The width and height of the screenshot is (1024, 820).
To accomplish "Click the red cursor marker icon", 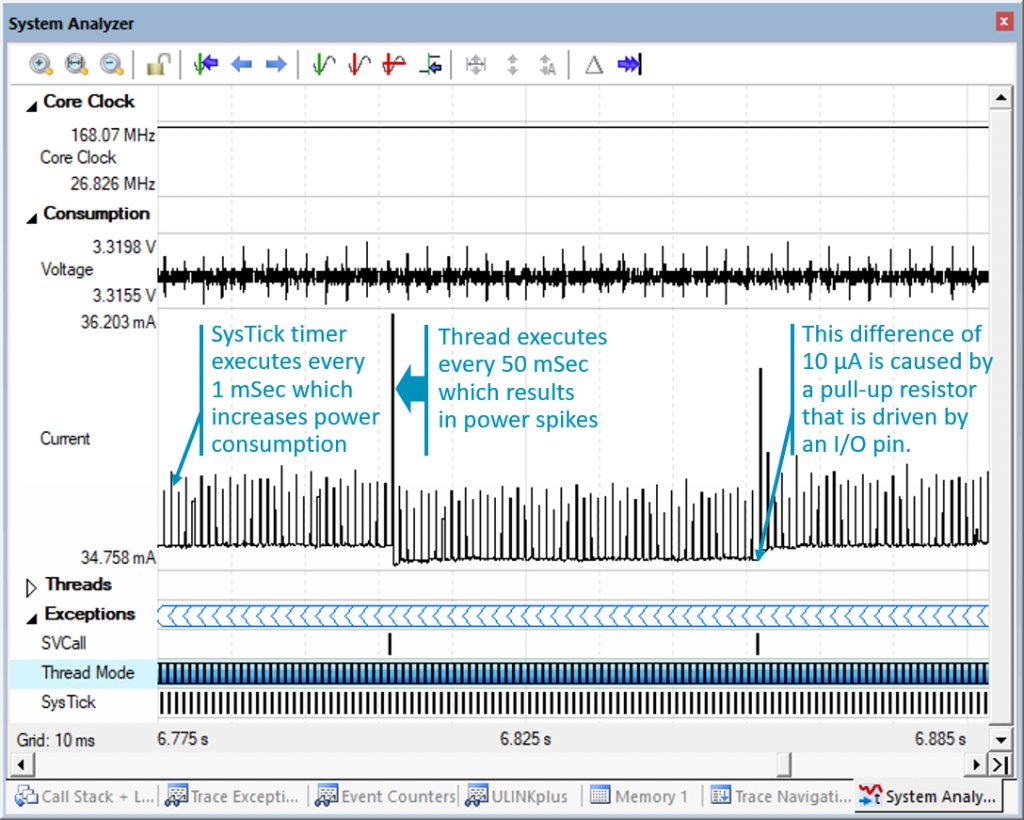I will (359, 65).
